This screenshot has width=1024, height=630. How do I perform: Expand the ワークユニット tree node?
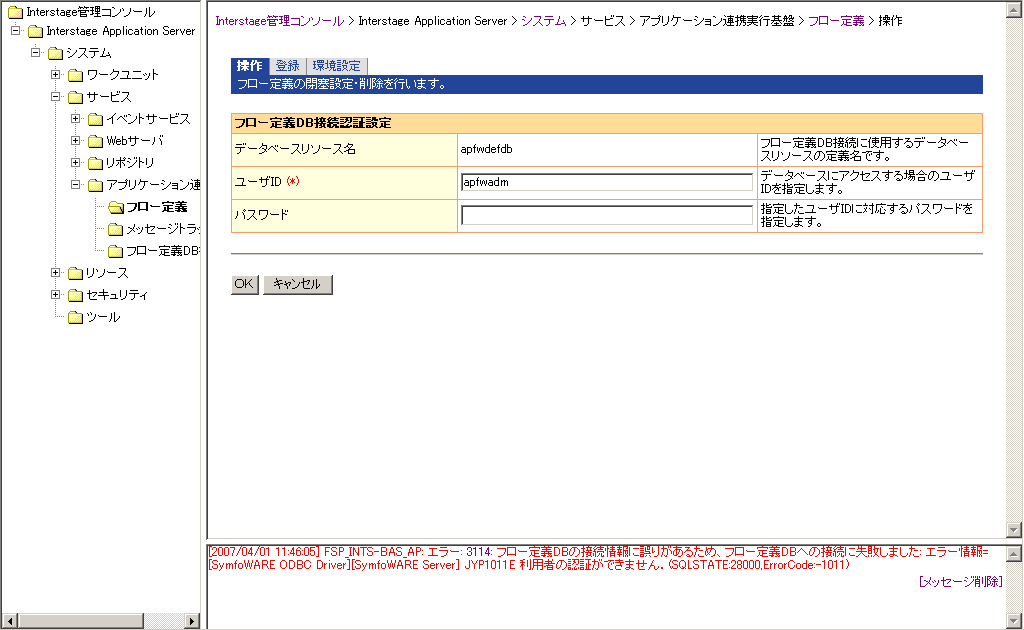click(x=56, y=74)
